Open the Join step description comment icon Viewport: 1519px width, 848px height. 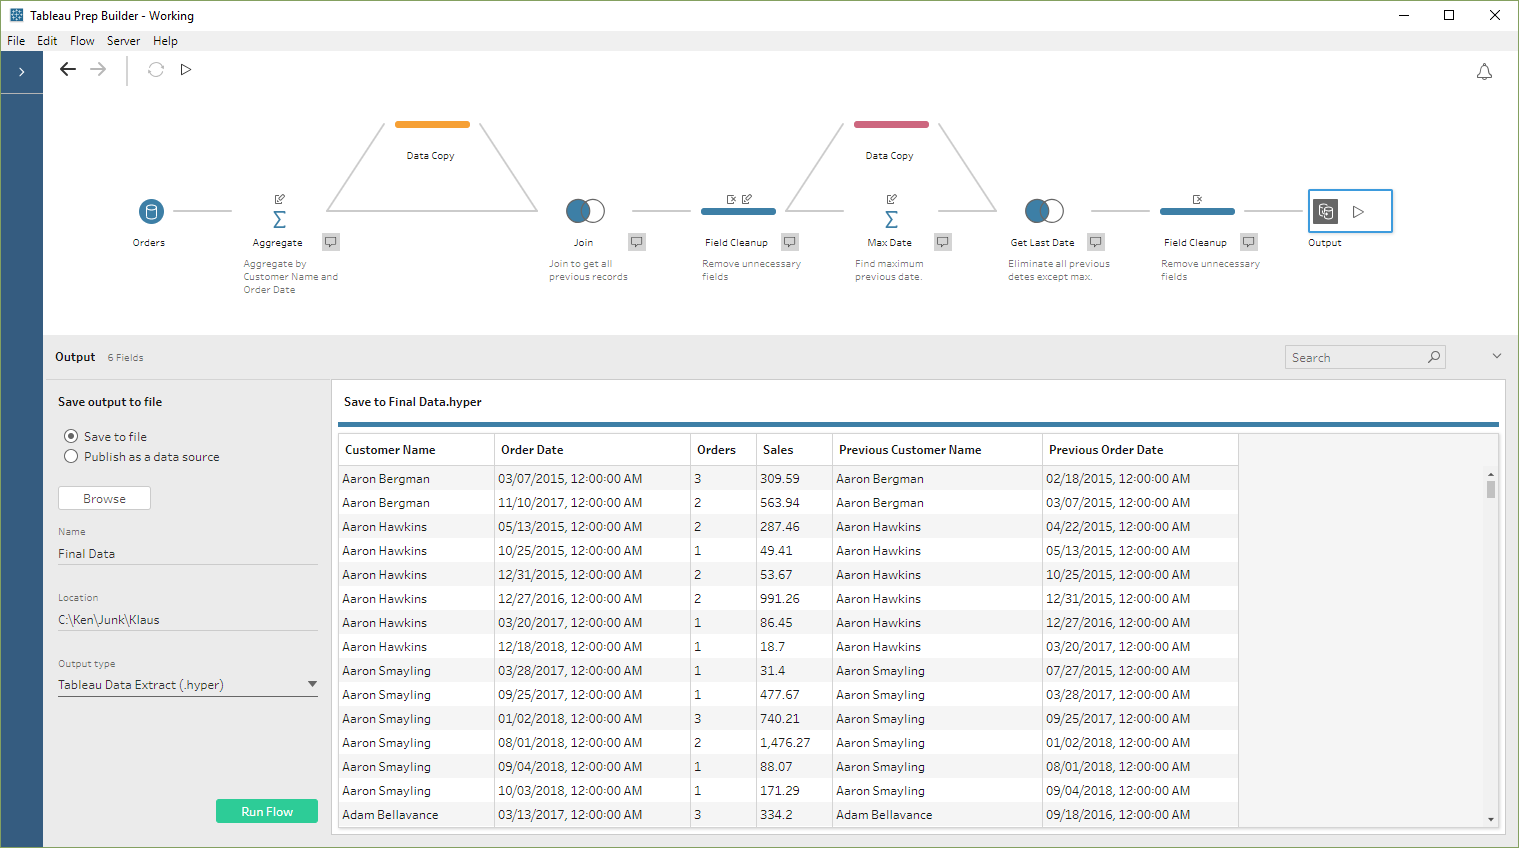click(637, 242)
